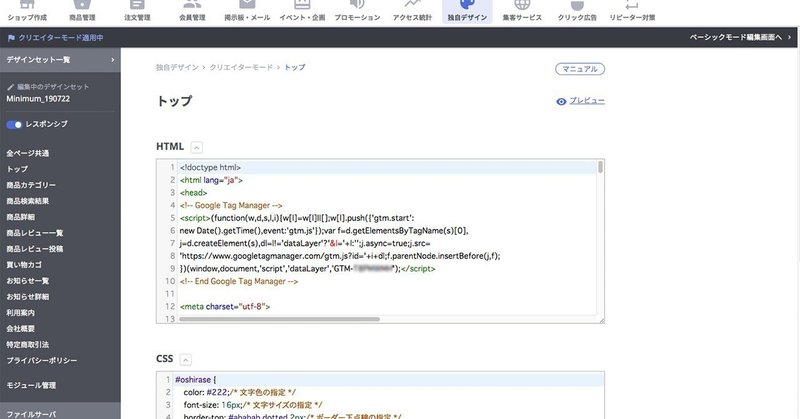Click the HTML editor vertical scrollbar
This screenshot has width=800, height=419.
pos(600,167)
